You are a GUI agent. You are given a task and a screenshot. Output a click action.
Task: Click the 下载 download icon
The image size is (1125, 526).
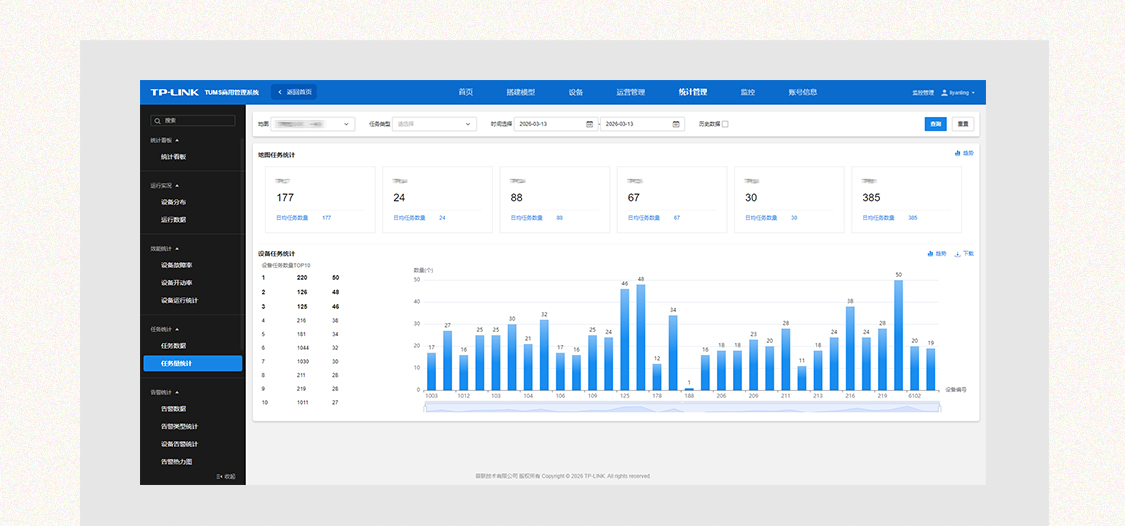tap(957, 254)
